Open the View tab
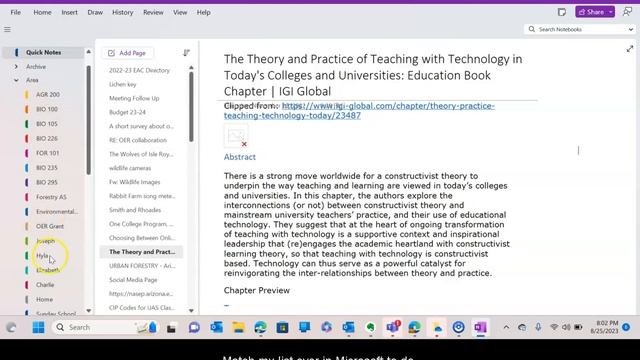 click(x=180, y=12)
